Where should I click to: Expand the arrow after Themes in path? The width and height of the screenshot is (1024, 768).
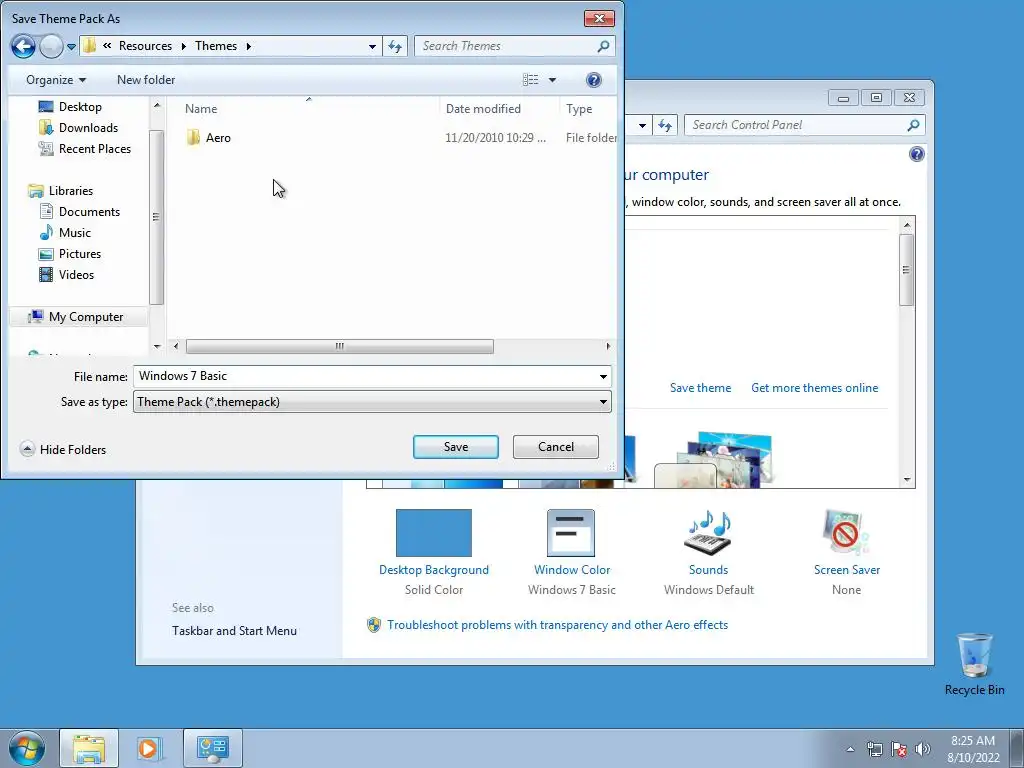click(x=249, y=46)
